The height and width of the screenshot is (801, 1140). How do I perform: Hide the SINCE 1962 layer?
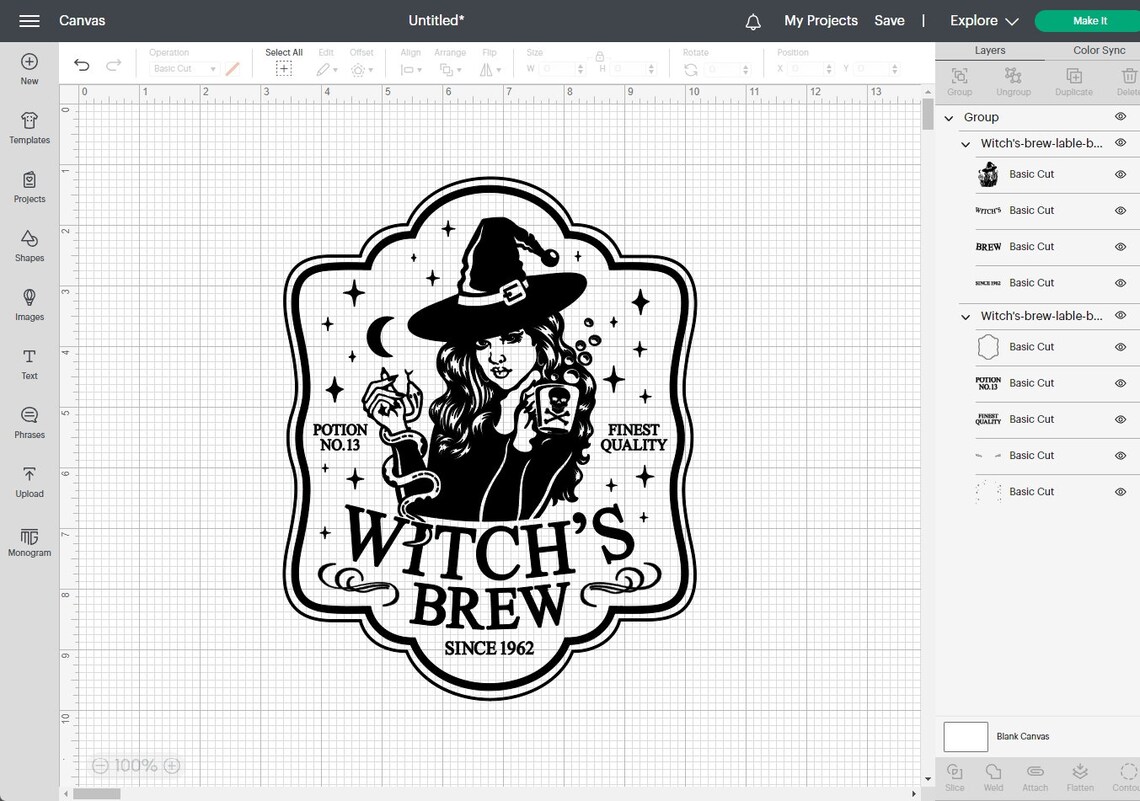1120,282
